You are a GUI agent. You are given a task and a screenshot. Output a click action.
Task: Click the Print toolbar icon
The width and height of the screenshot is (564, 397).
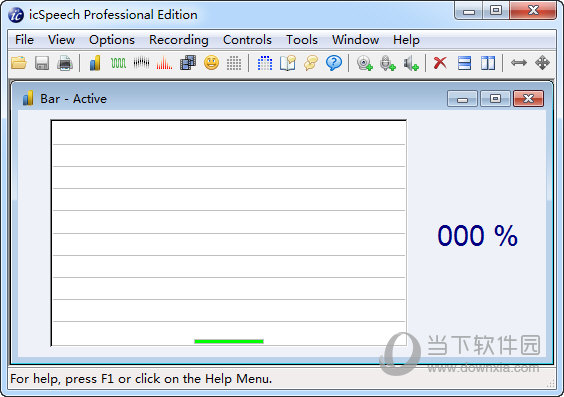pyautogui.click(x=65, y=63)
